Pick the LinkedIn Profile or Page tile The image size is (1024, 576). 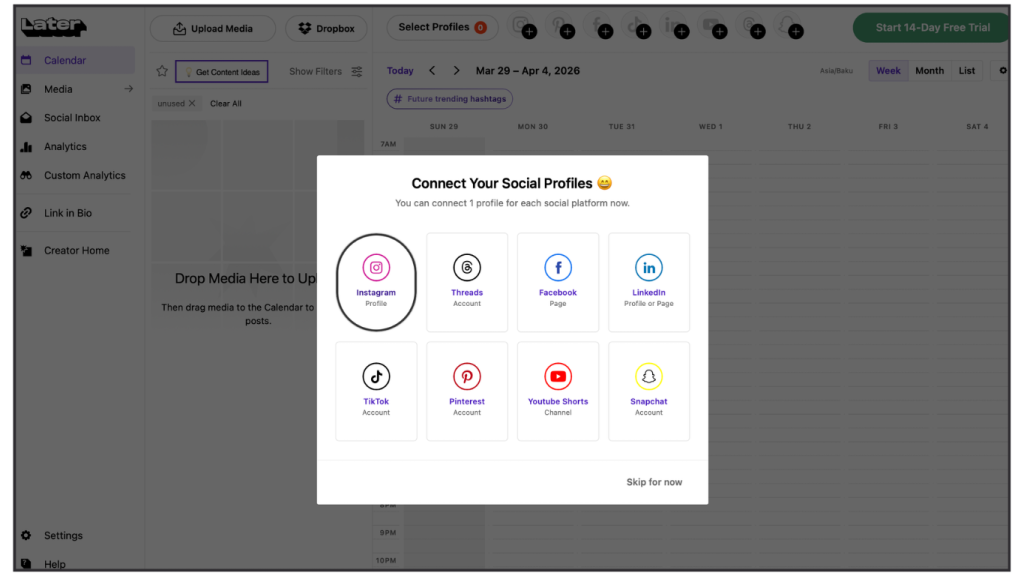(649, 281)
